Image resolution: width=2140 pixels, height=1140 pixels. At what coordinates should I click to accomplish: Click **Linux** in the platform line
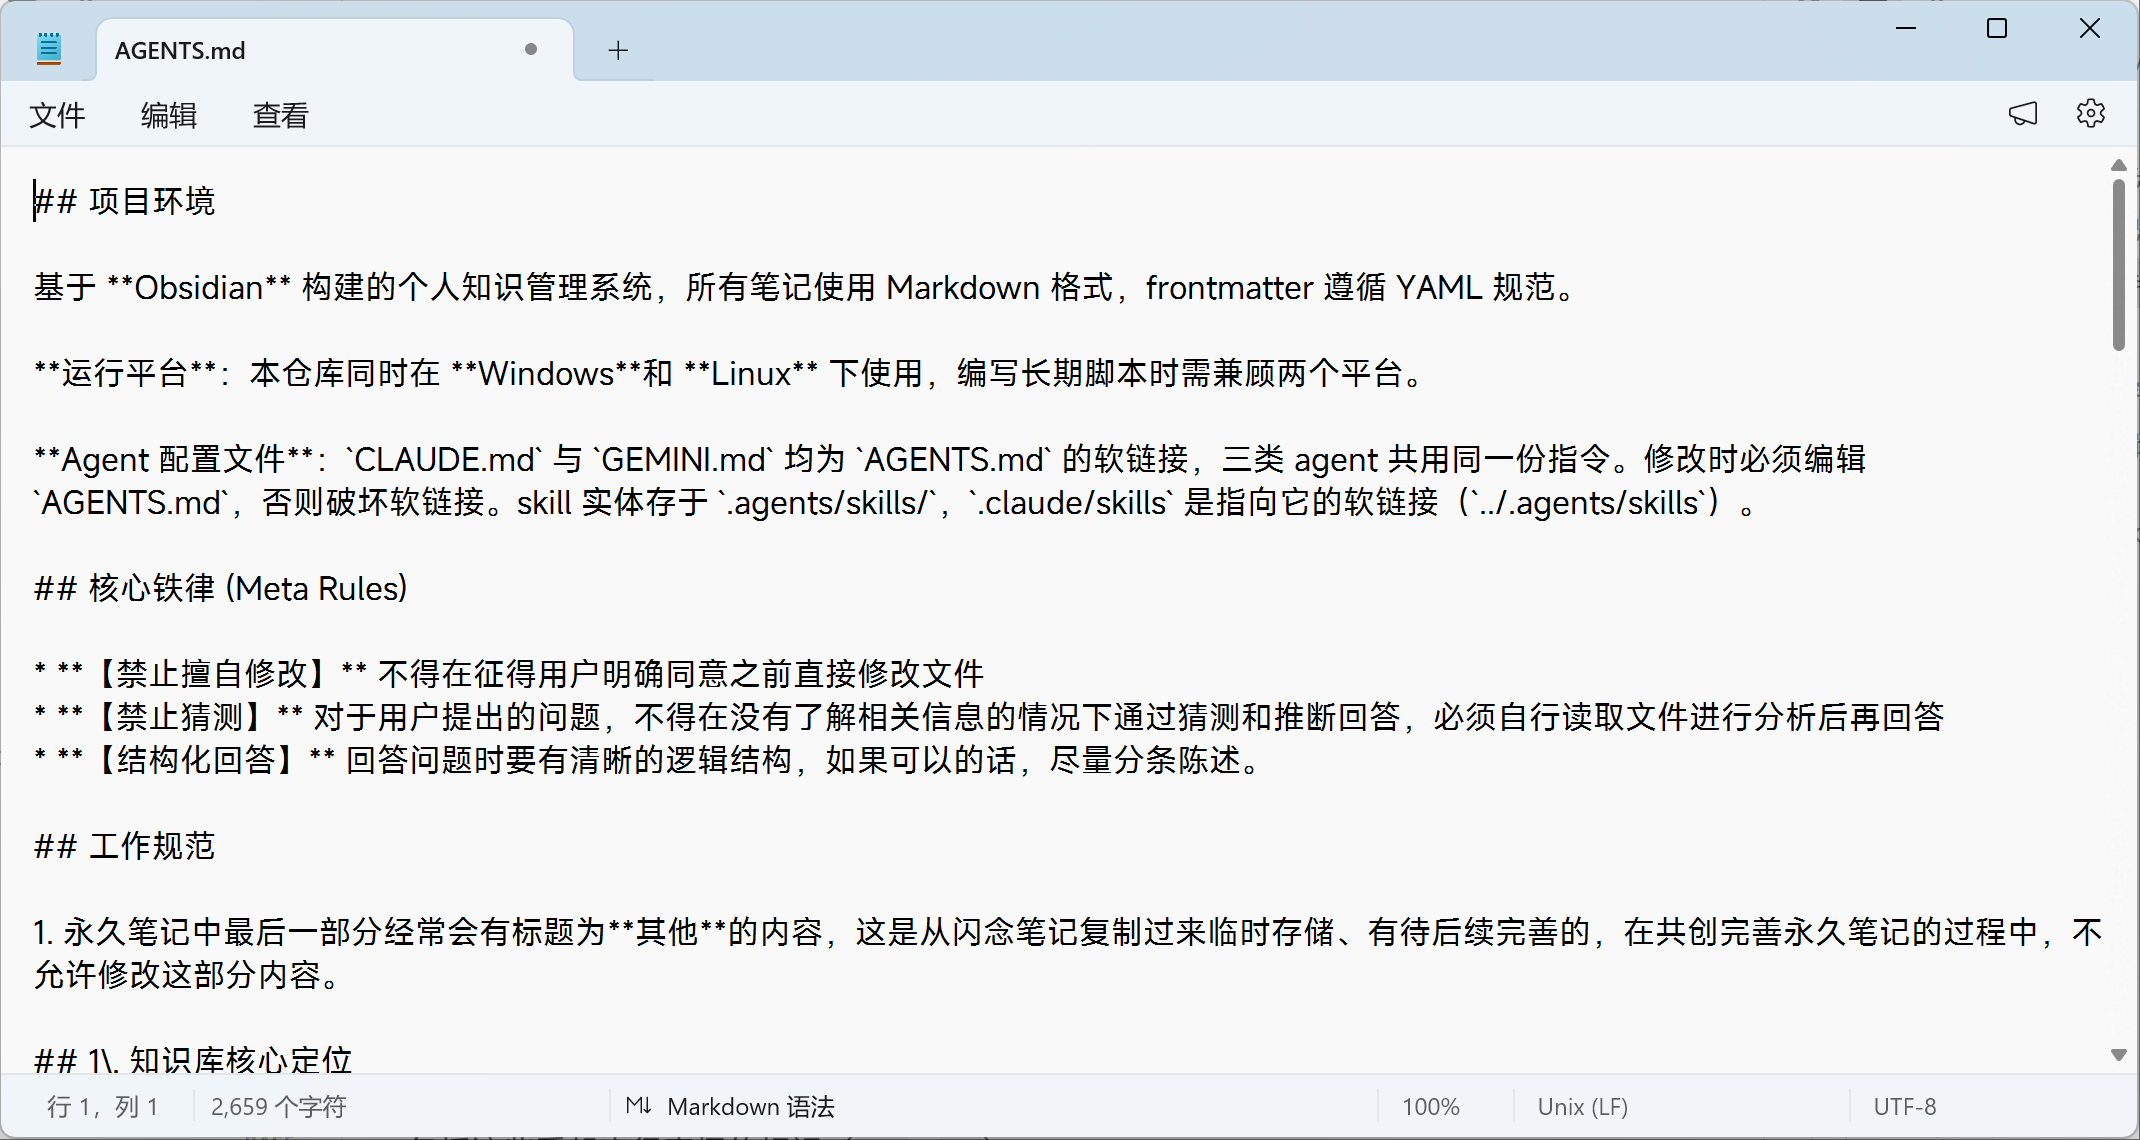click(751, 373)
